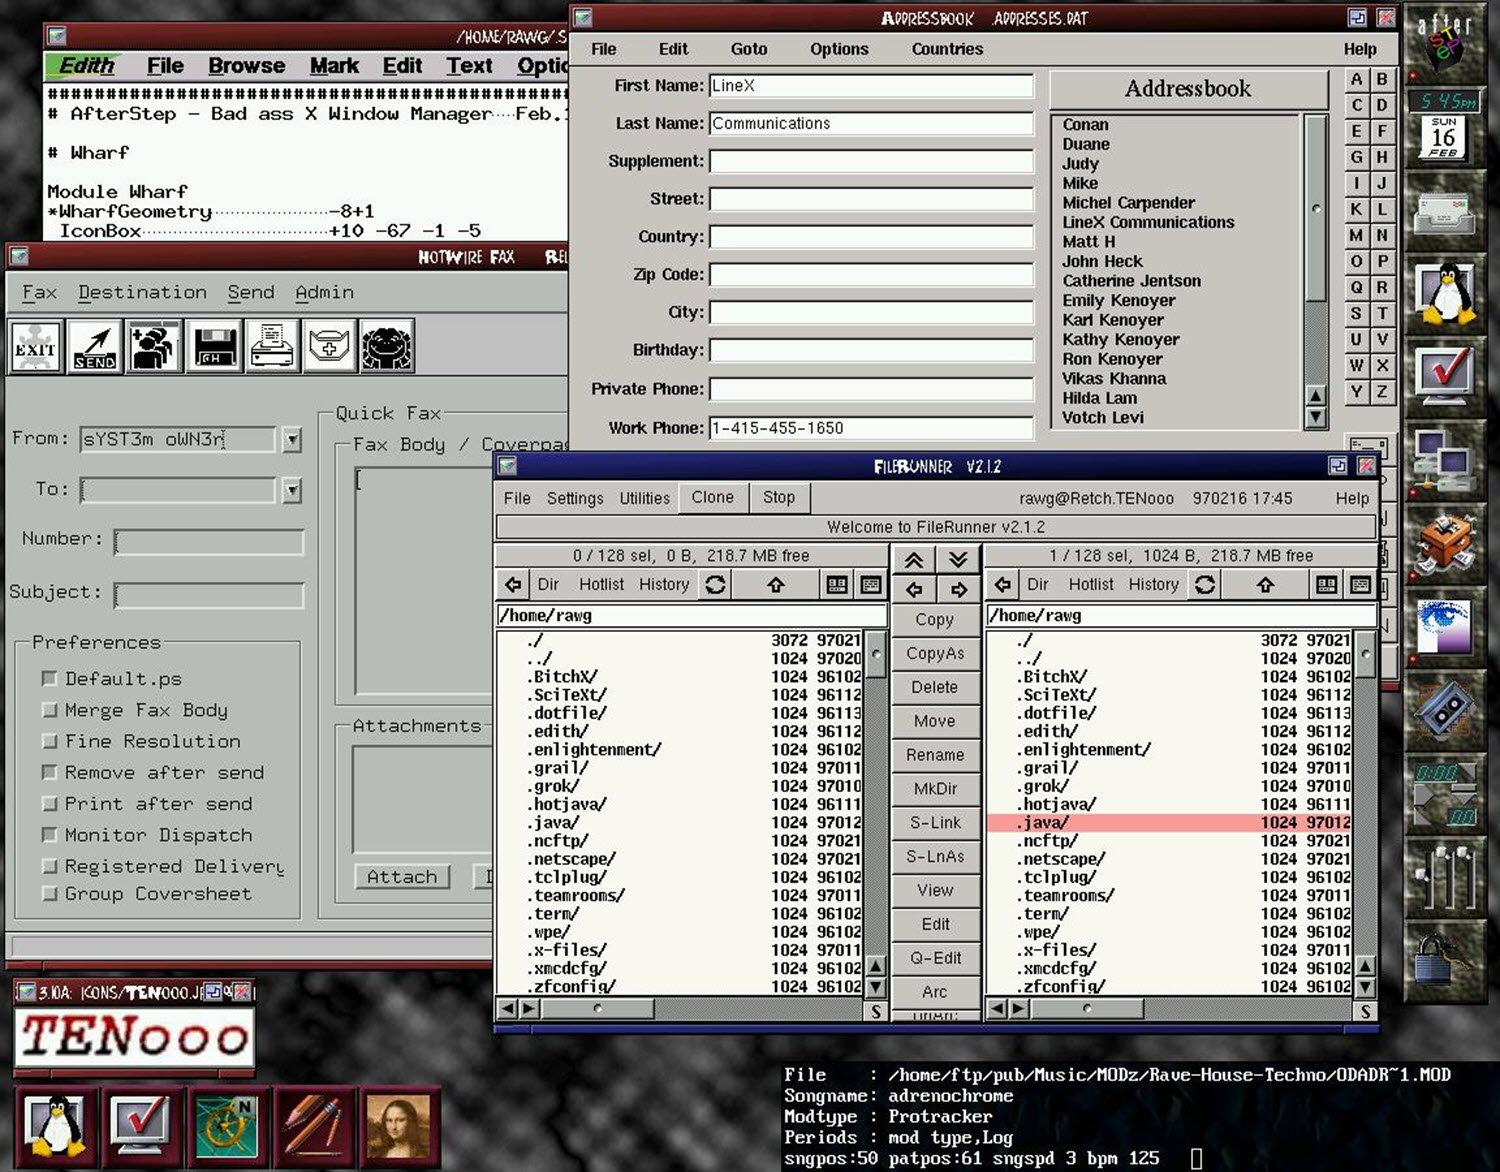Toggle the Group Coversheet checkbox

click(49, 893)
